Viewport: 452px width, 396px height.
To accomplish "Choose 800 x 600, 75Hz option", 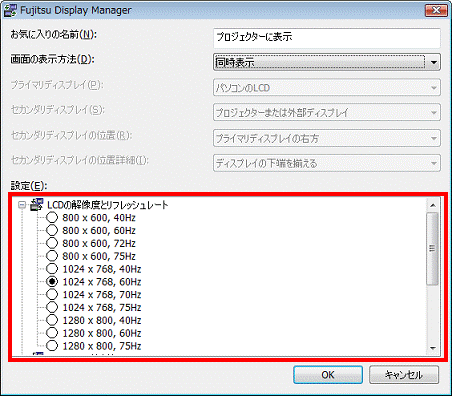I will pyautogui.click(x=52, y=256).
